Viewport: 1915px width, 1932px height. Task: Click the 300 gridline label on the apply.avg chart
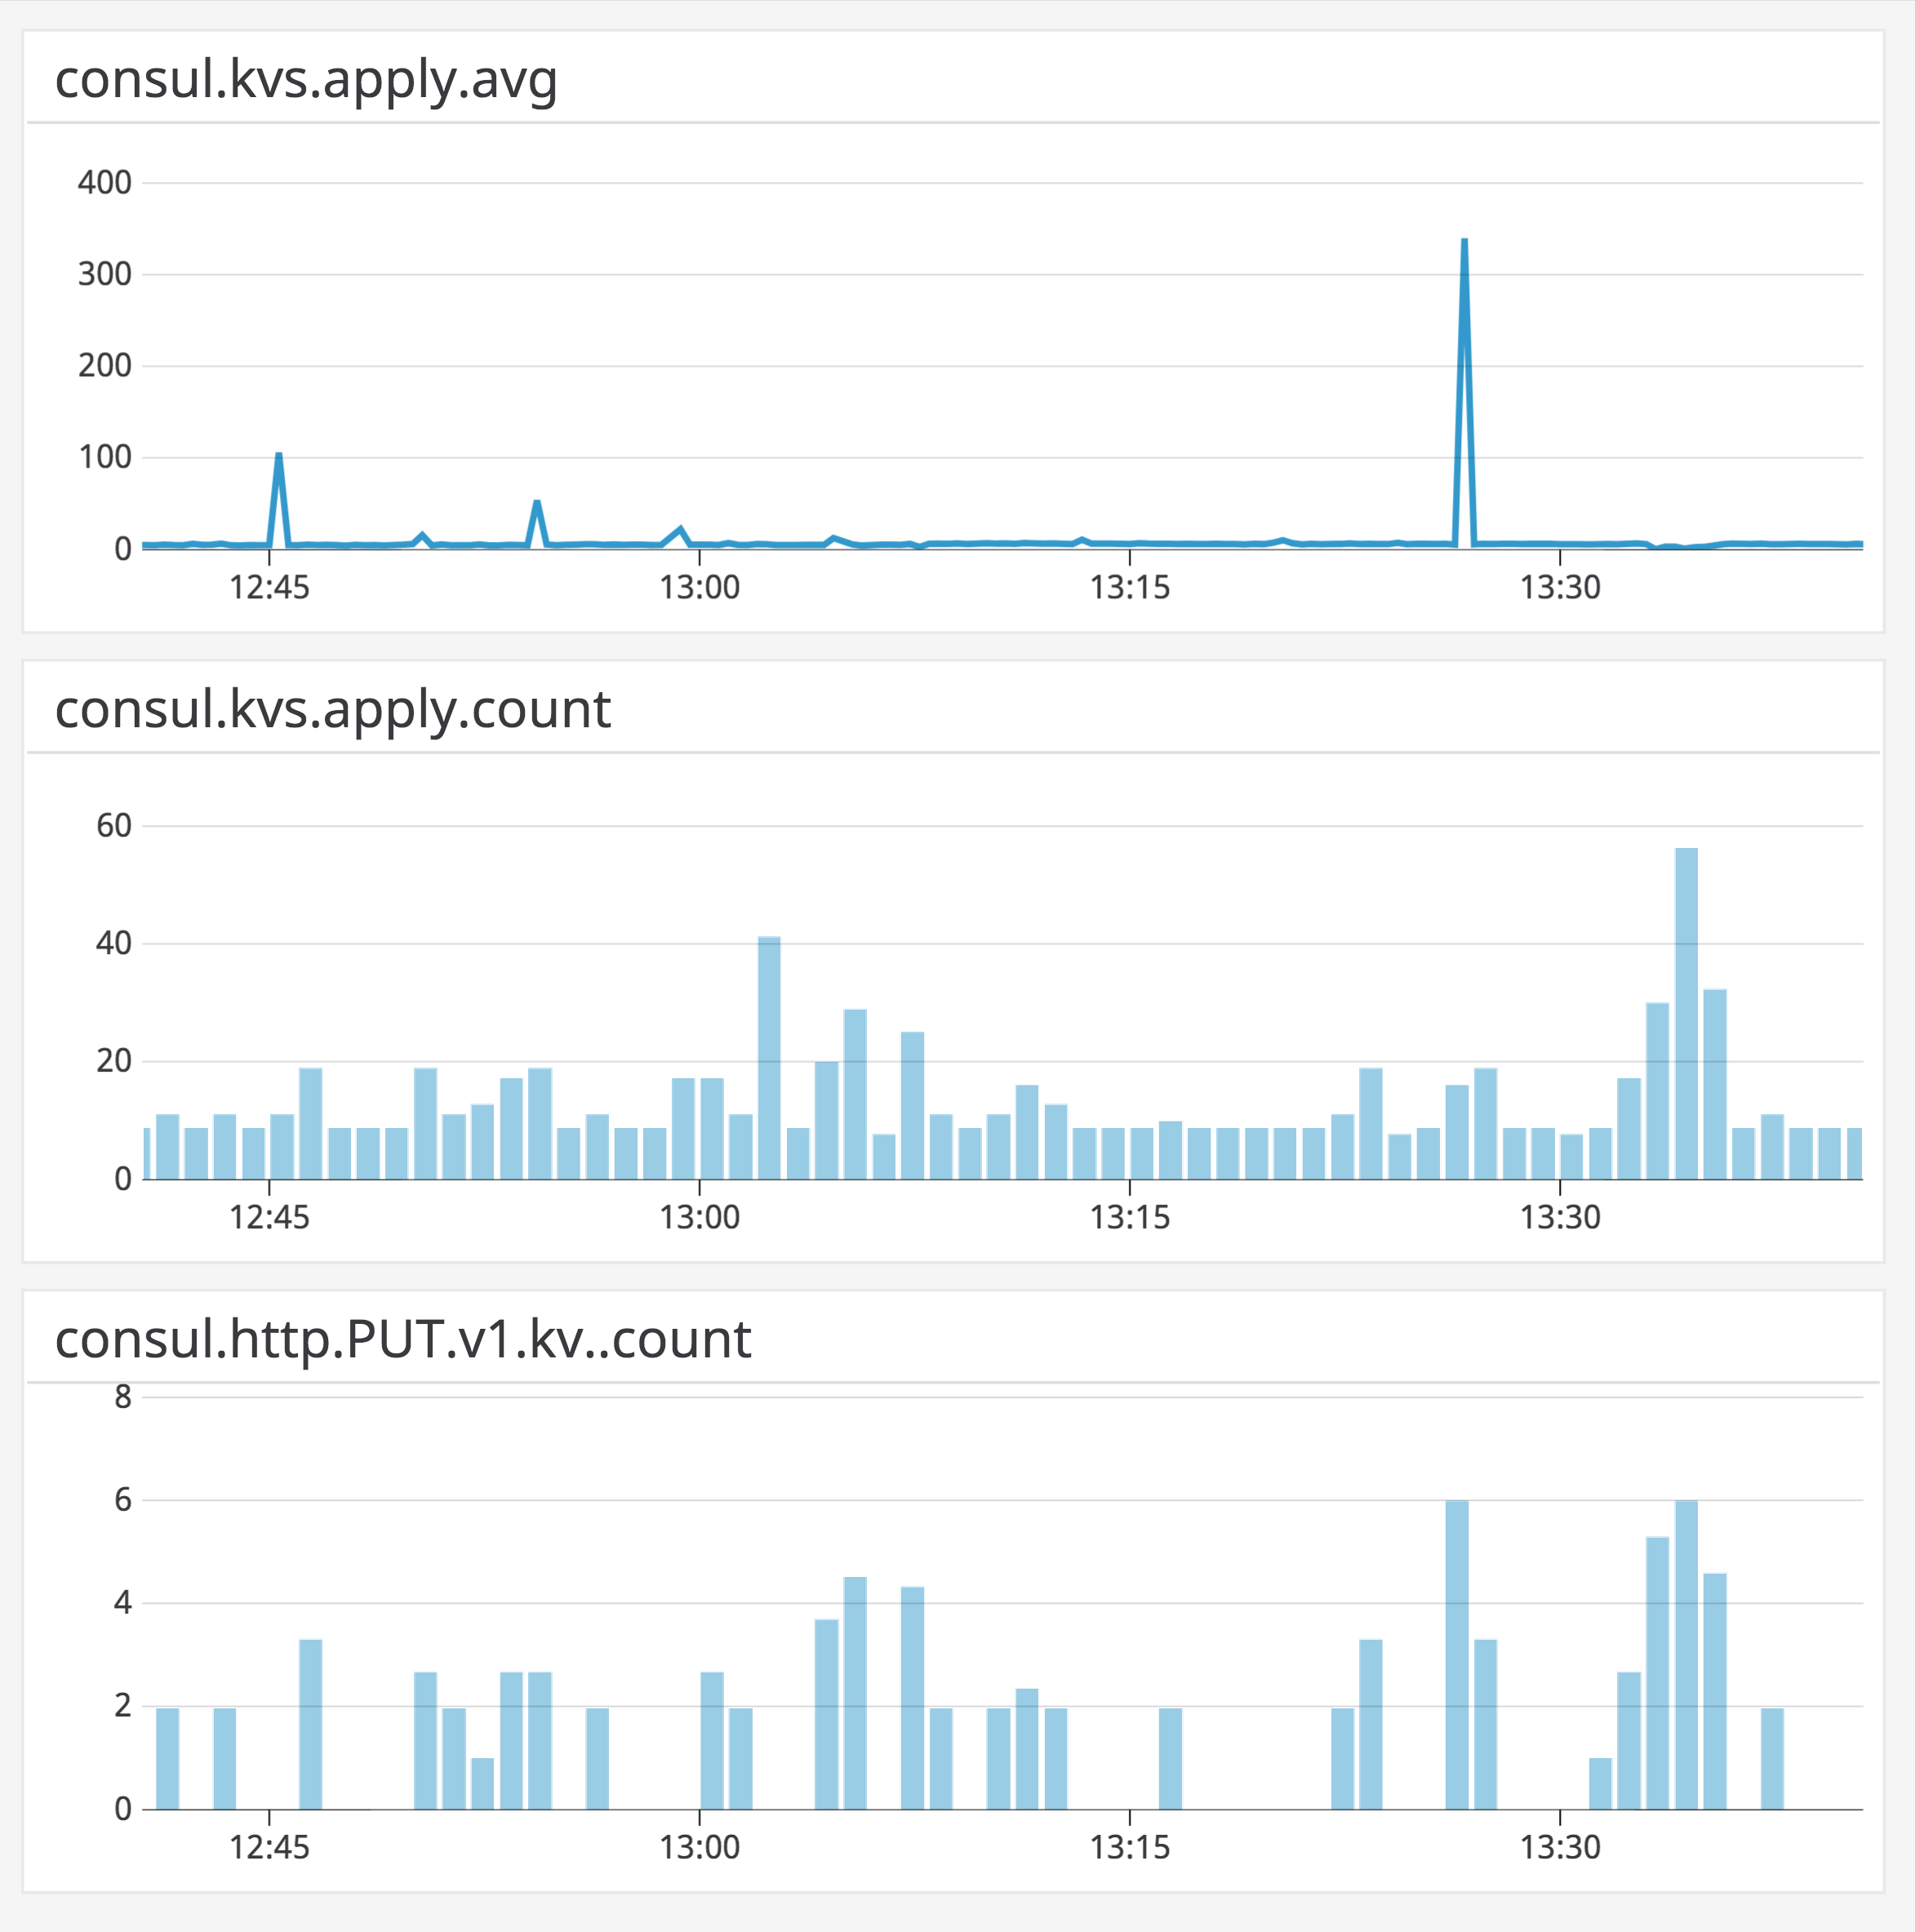click(105, 274)
